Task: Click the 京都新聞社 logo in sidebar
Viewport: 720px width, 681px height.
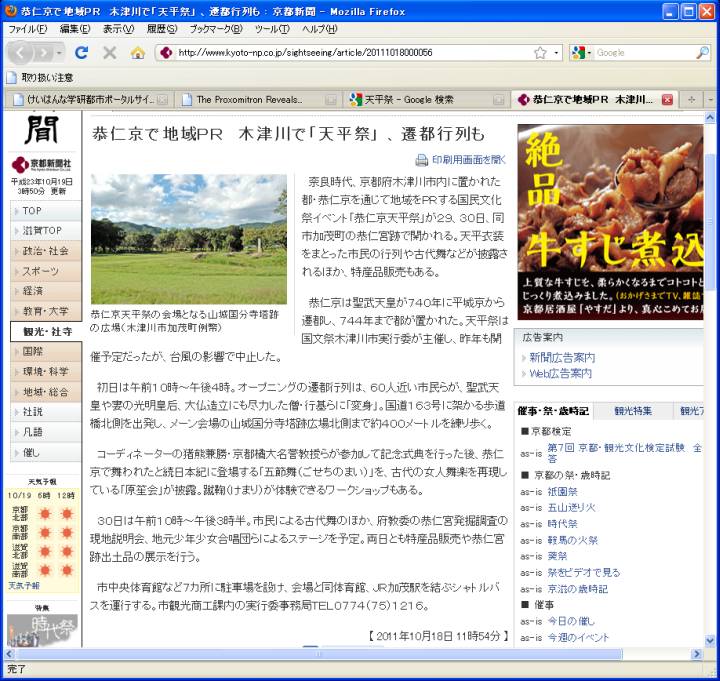Action: tap(41, 163)
